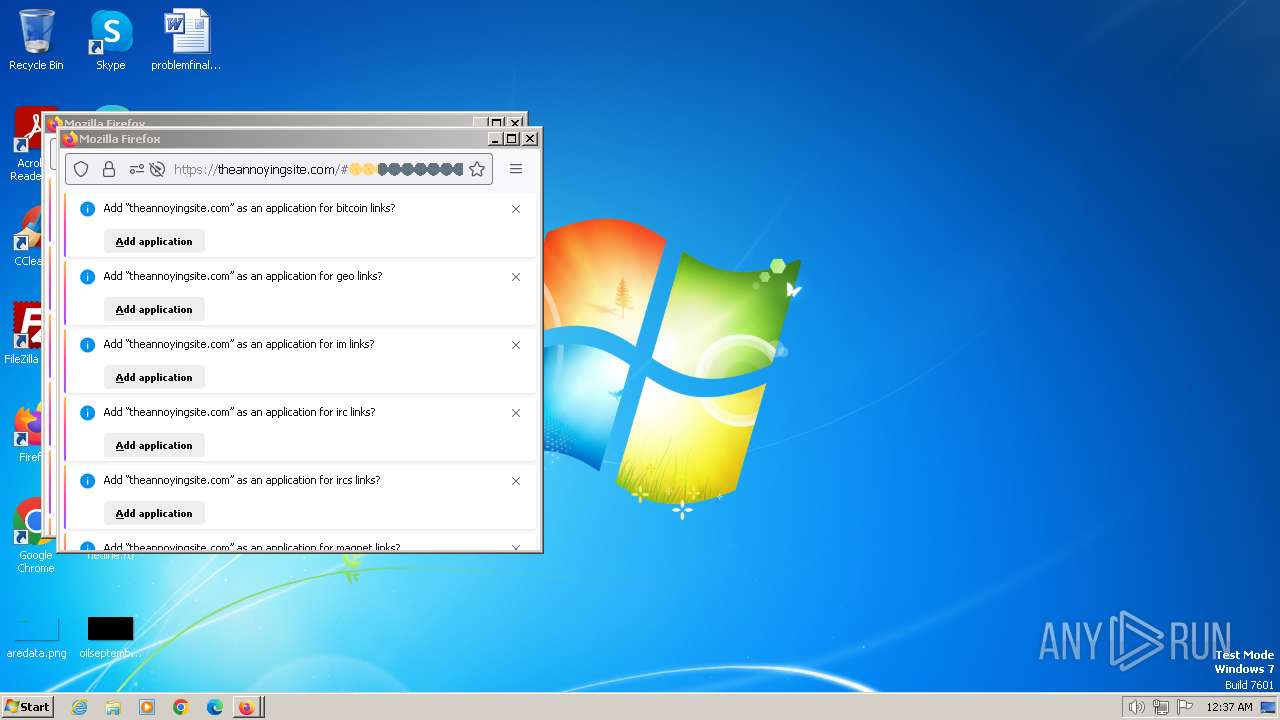This screenshot has width=1280, height=720.
Task: Close the background Mozilla Firefox window
Action: pyautogui.click(x=515, y=124)
